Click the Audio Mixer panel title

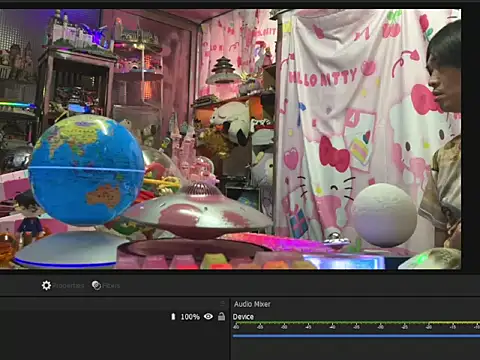pos(252,304)
